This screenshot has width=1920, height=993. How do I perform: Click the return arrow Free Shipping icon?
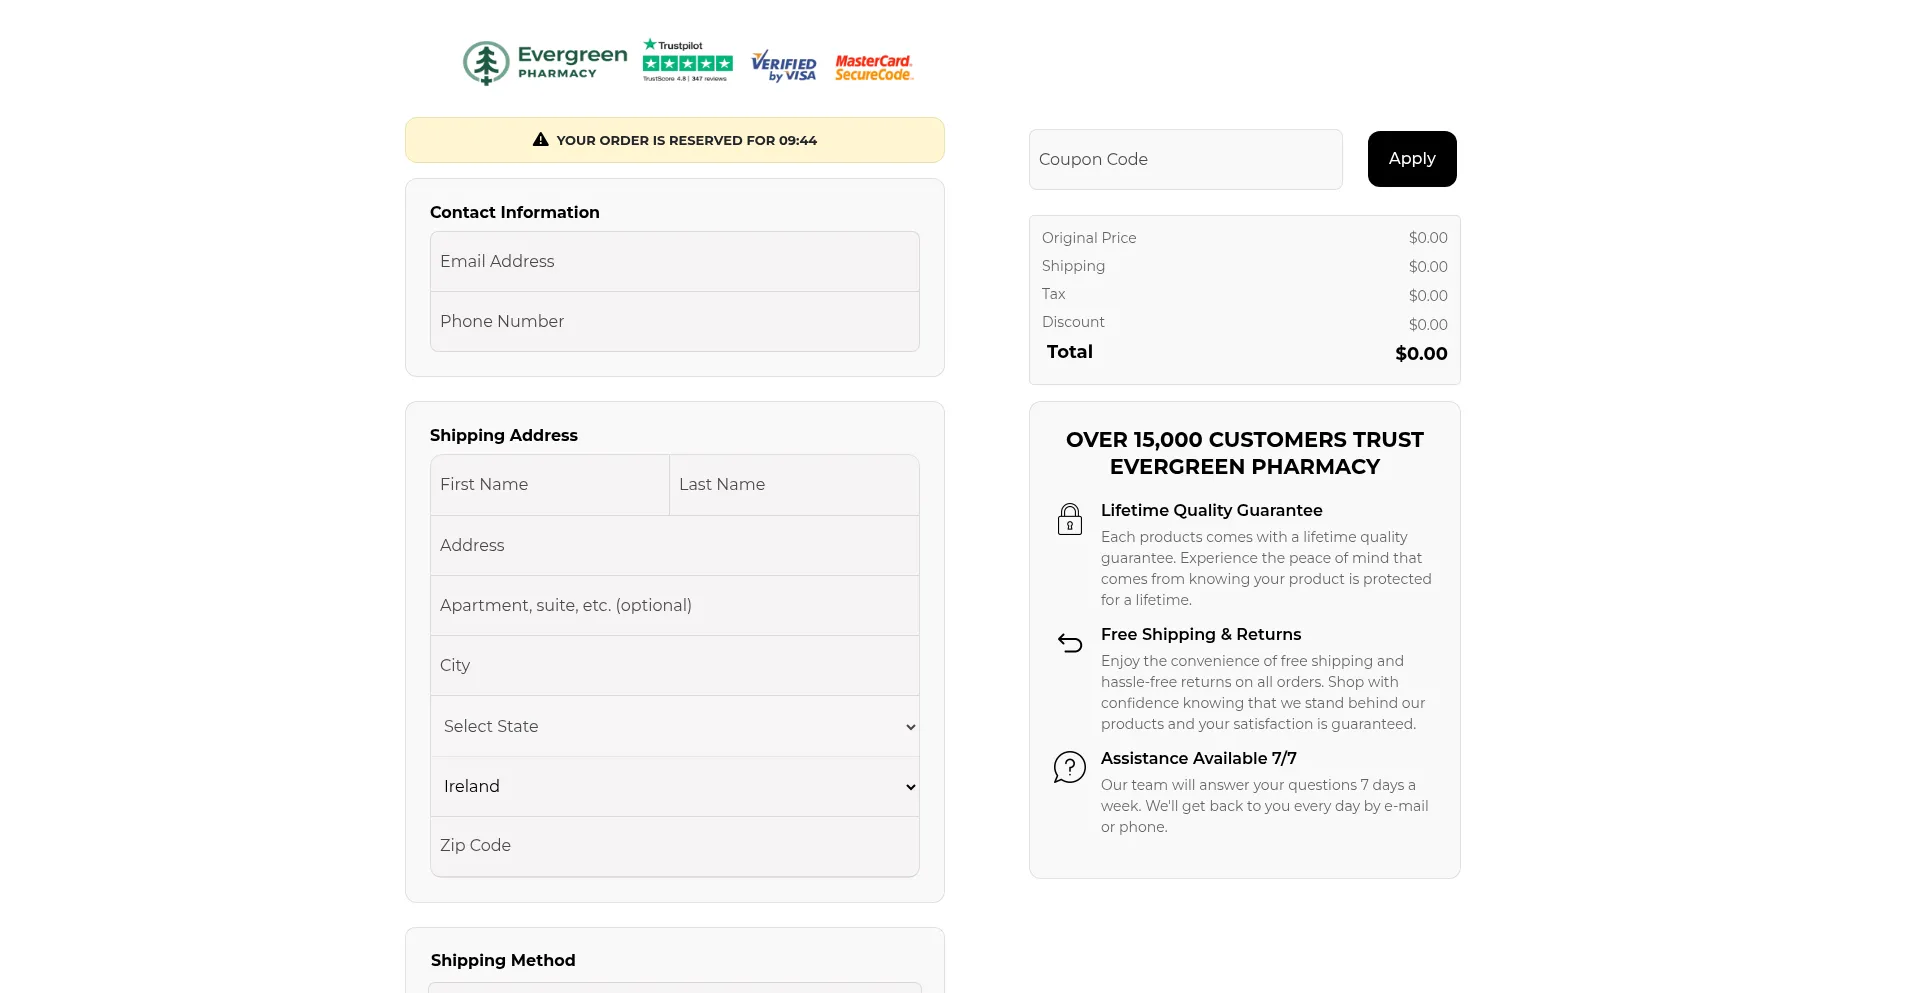(1070, 643)
